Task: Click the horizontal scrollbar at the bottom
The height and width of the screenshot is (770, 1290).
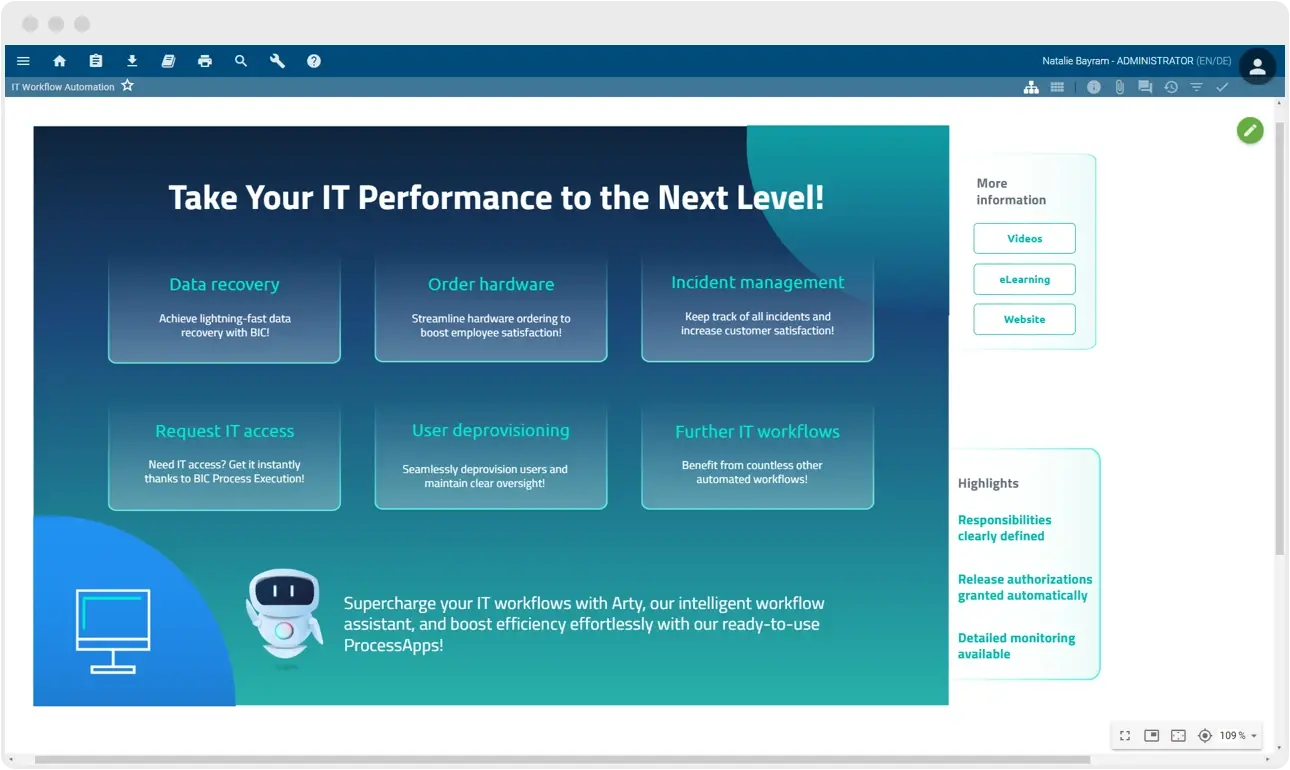Action: tap(562, 760)
